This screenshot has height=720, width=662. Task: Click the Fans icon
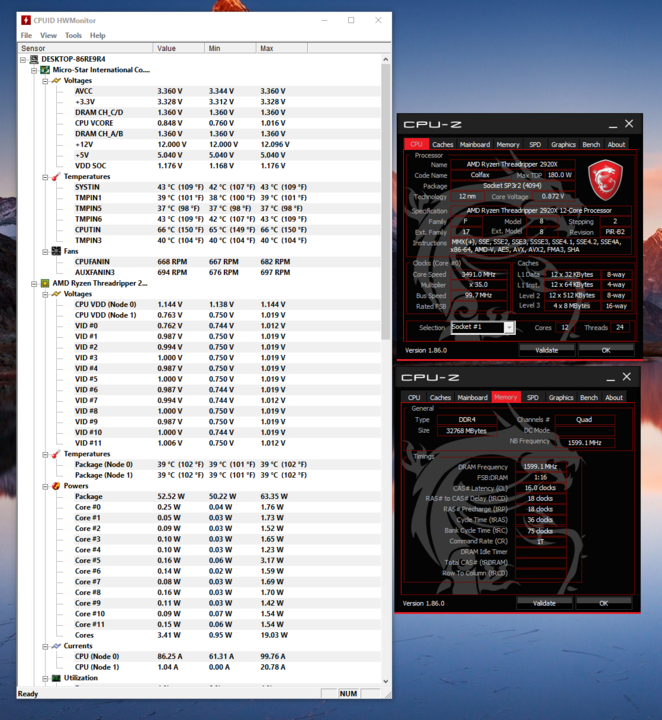point(56,251)
